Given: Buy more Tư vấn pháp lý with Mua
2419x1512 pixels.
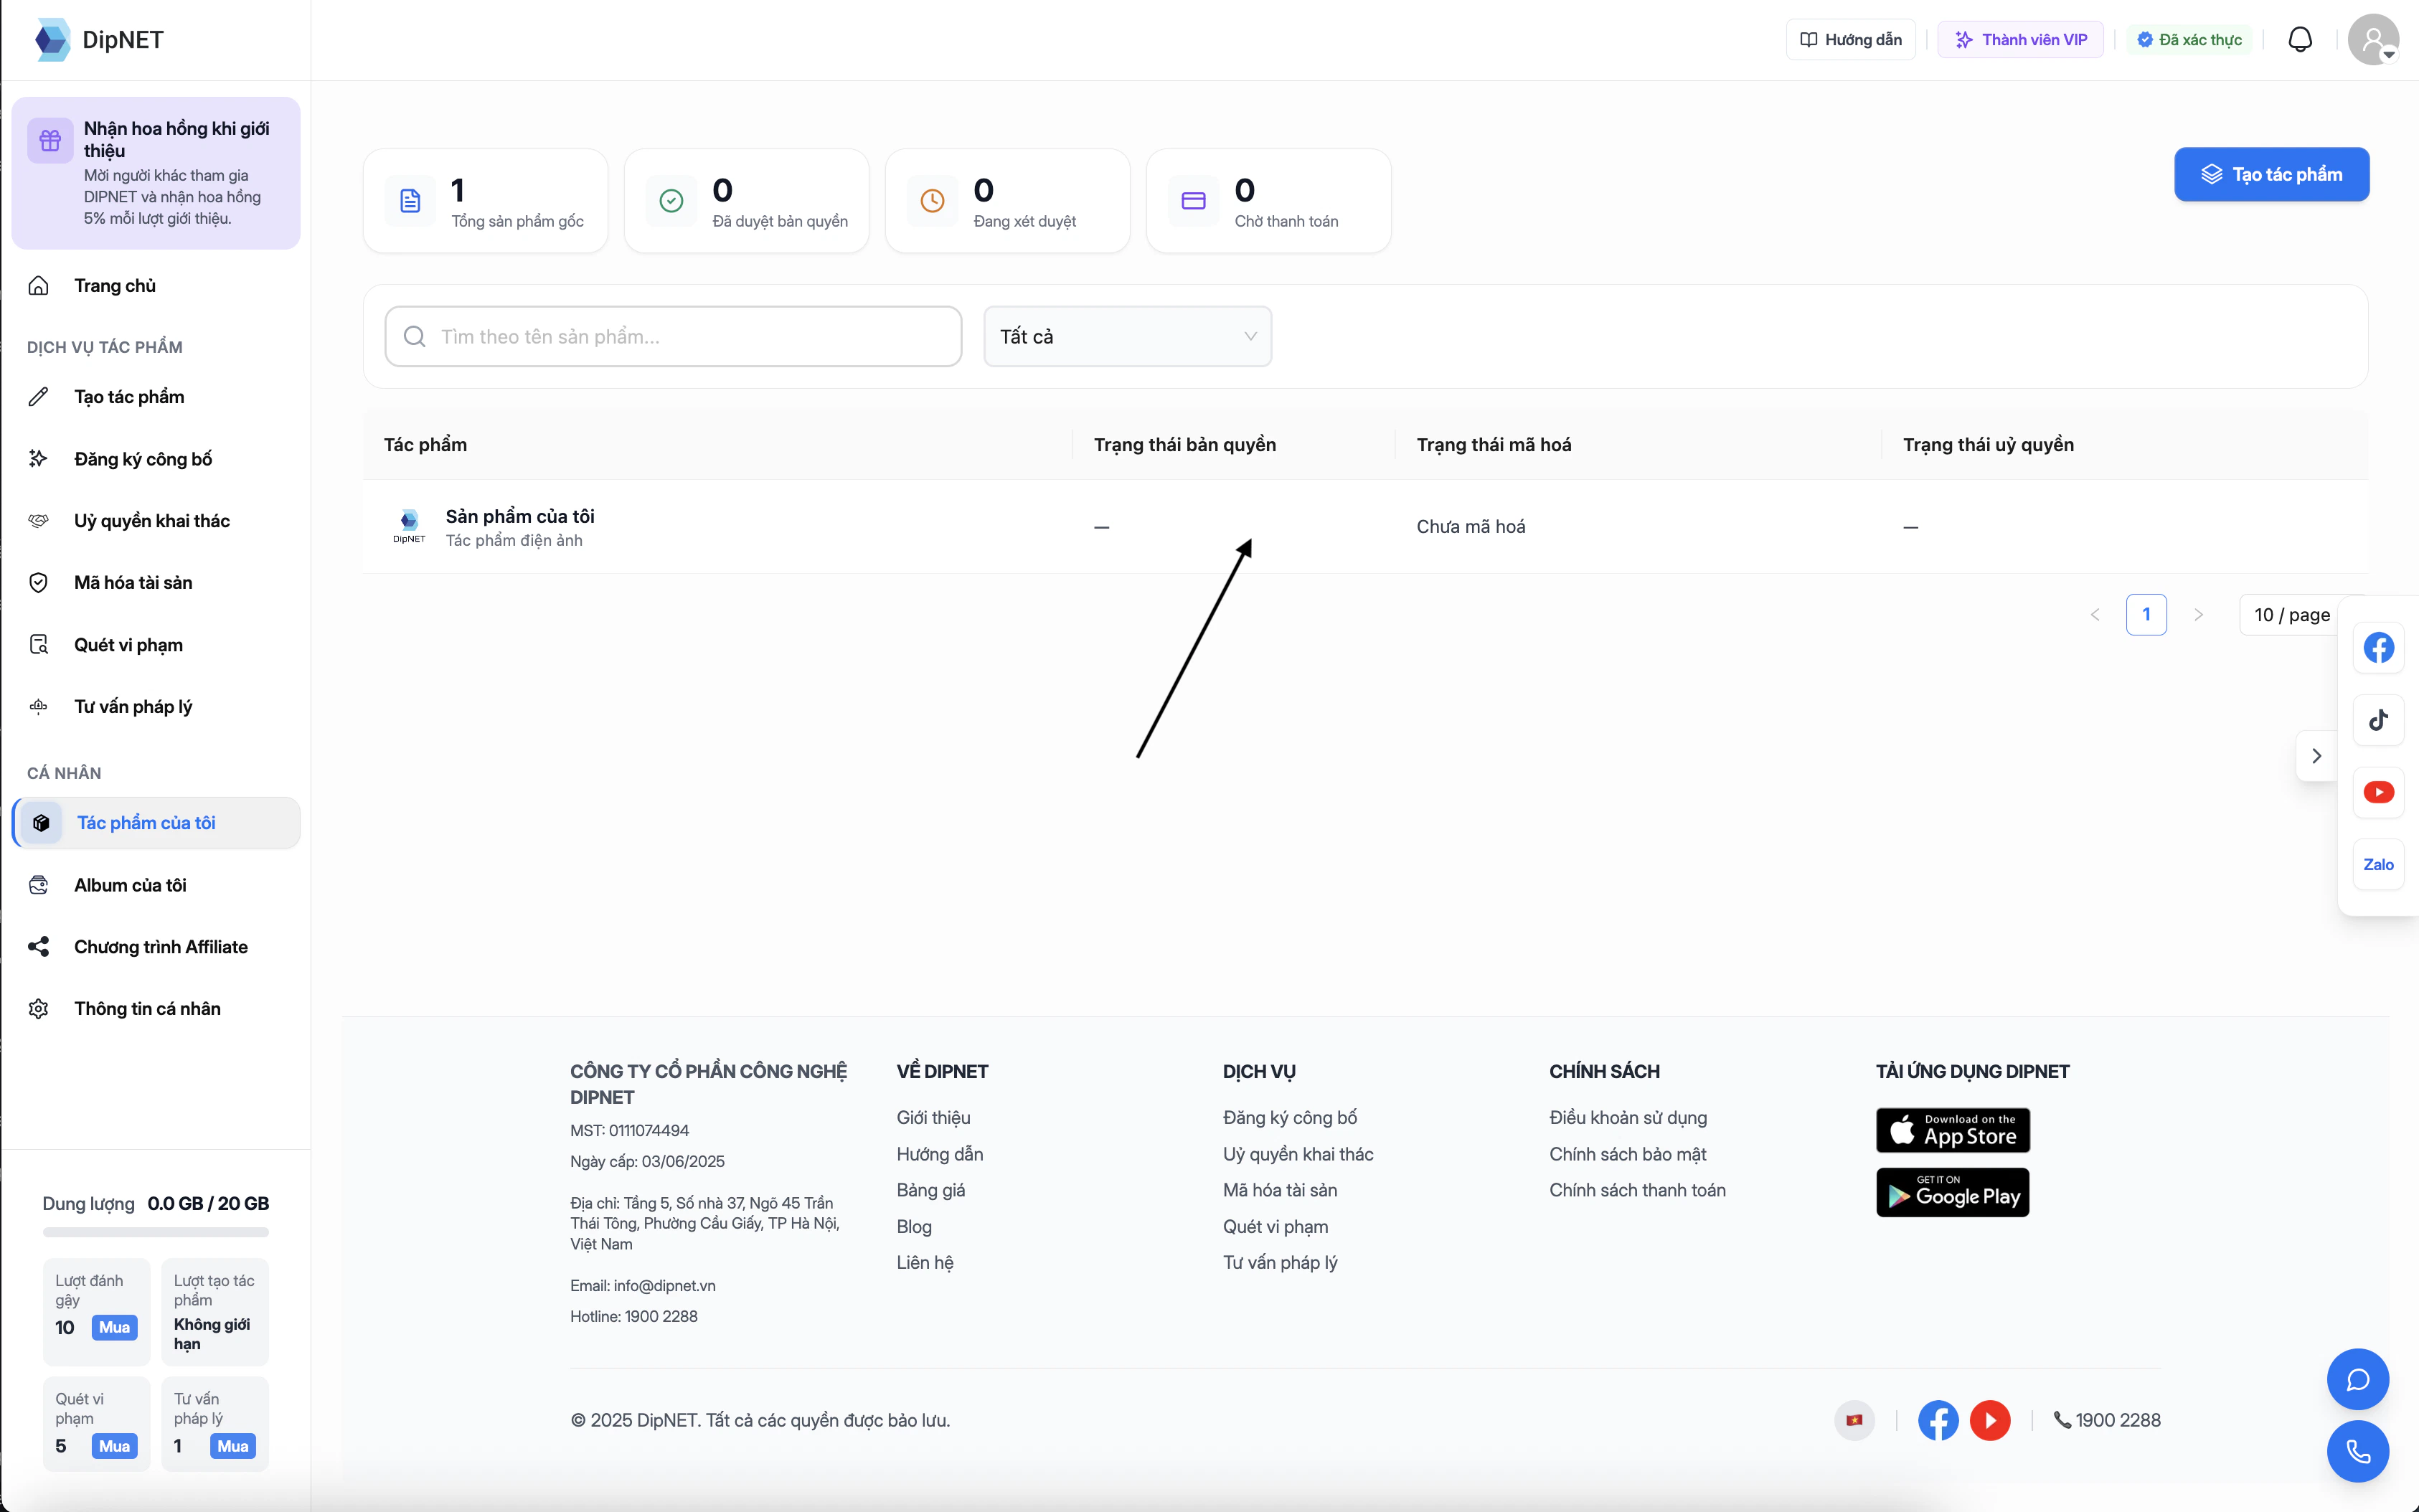Looking at the screenshot, I should pyautogui.click(x=233, y=1446).
